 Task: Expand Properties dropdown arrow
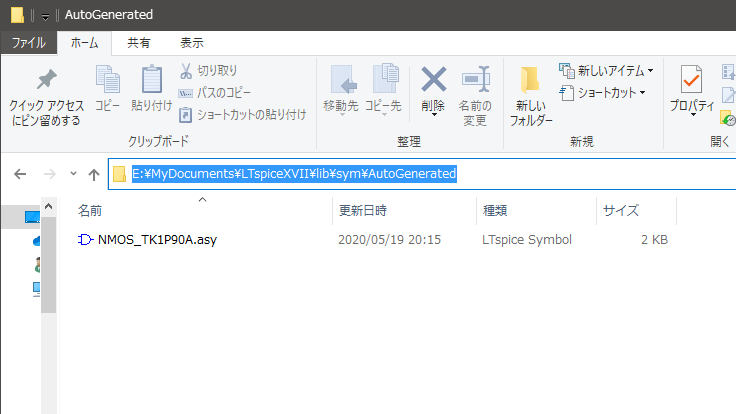693,115
